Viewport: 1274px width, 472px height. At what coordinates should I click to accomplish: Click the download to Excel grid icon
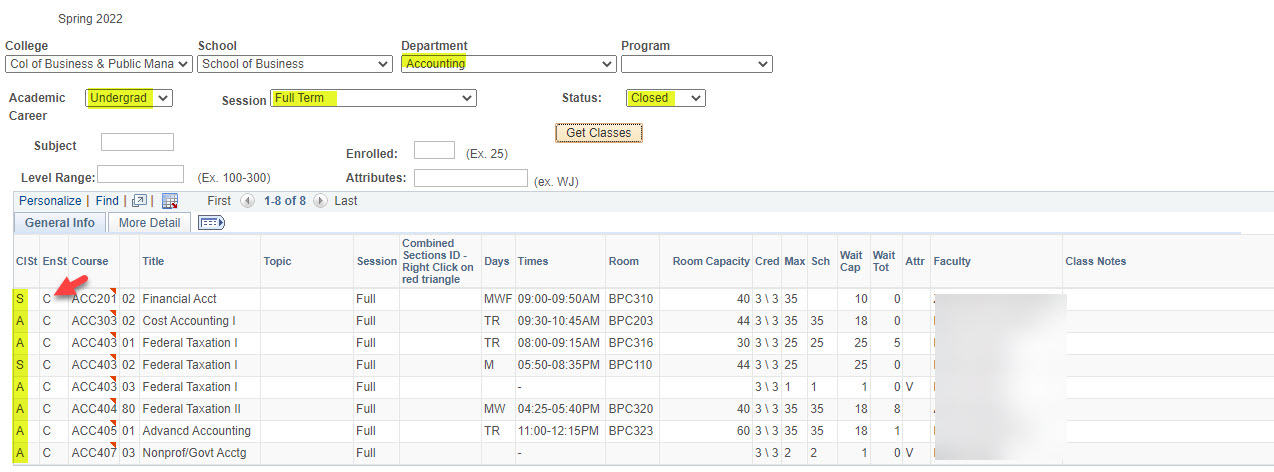[170, 201]
